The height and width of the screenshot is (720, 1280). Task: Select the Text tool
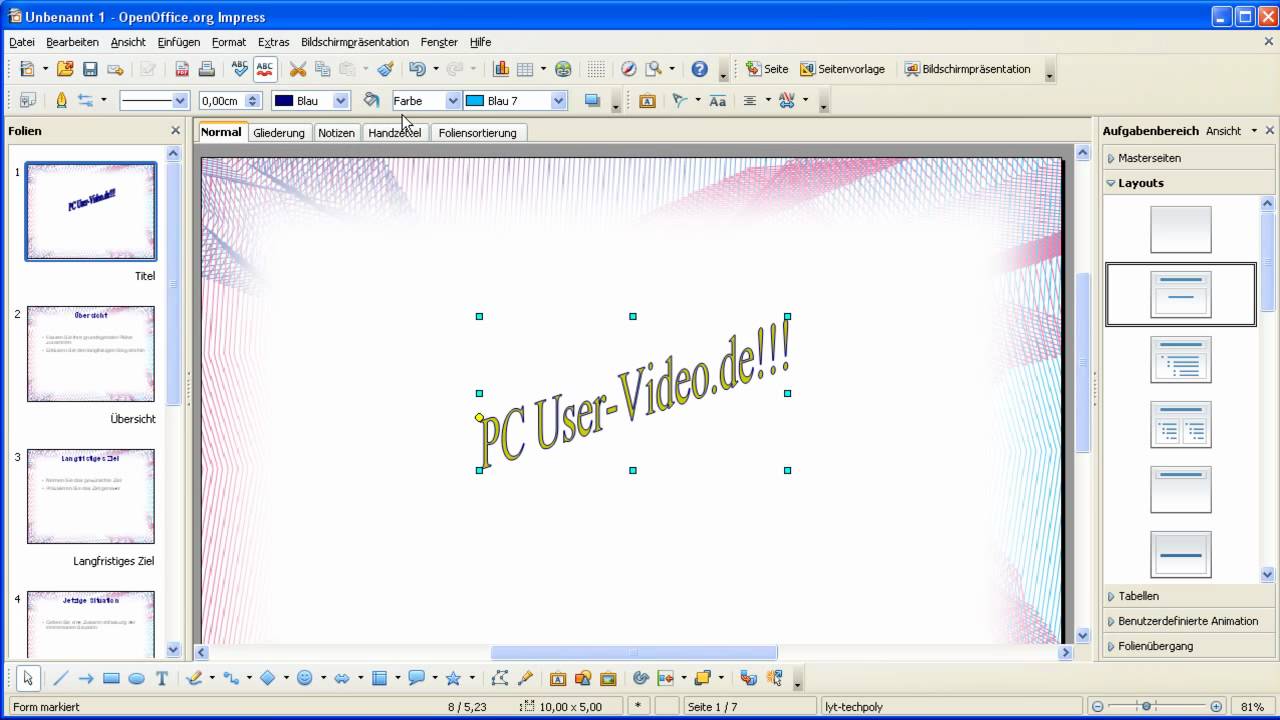(161, 678)
